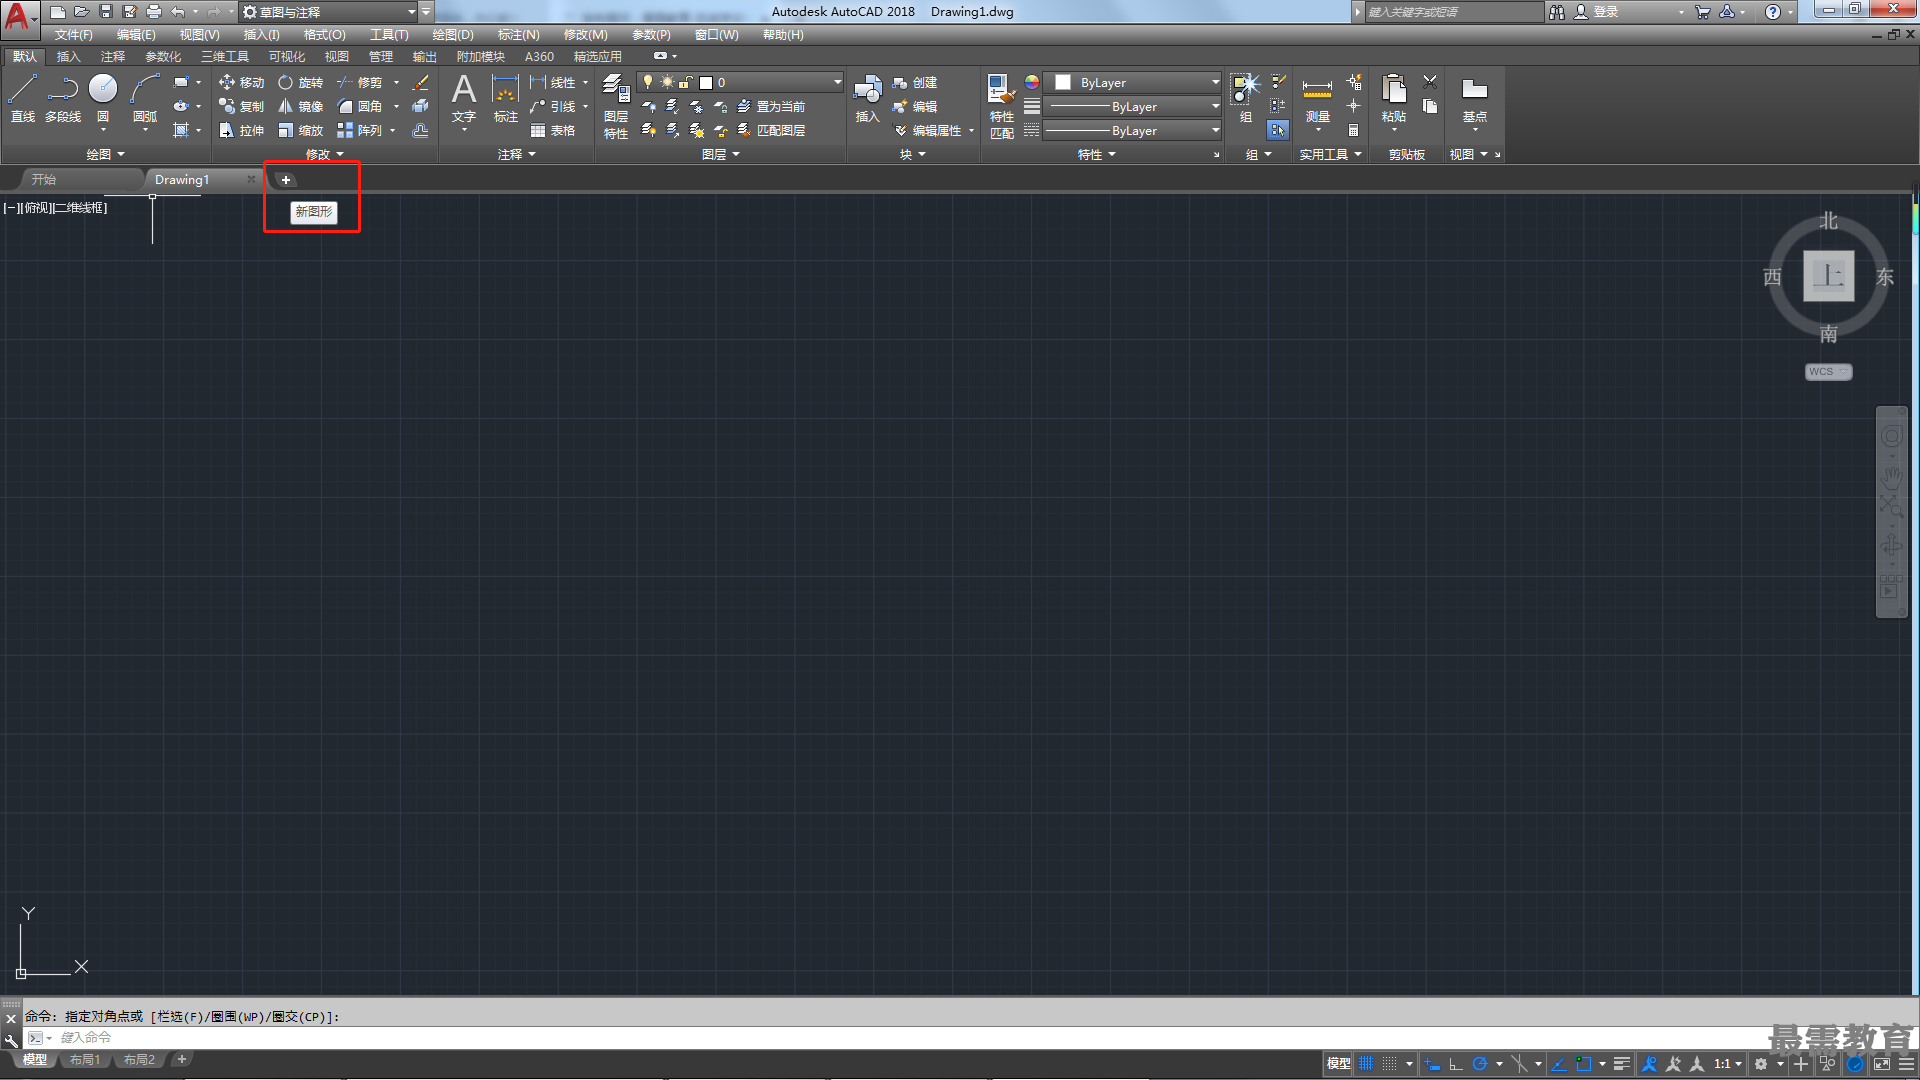Open the linetype ByLayer dropdown
Image resolution: width=1920 pixels, height=1080 pixels.
pos(1132,130)
